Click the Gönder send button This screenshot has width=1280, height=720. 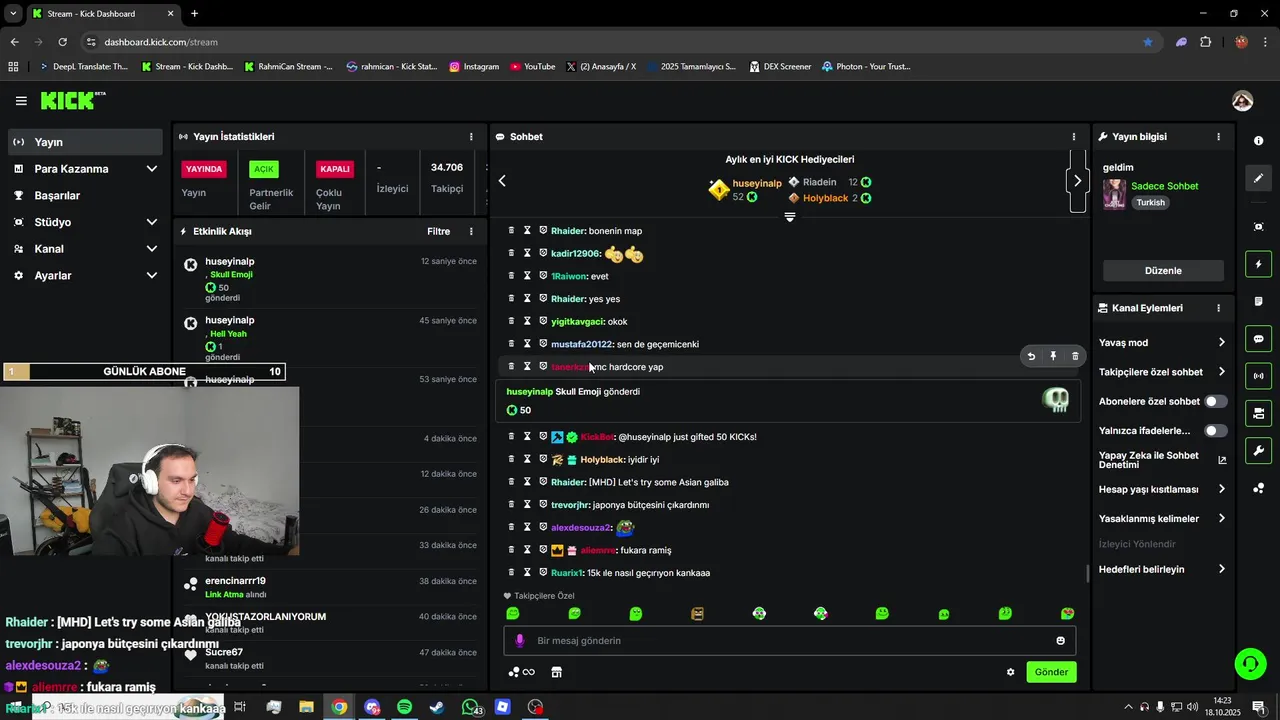tap(1051, 672)
